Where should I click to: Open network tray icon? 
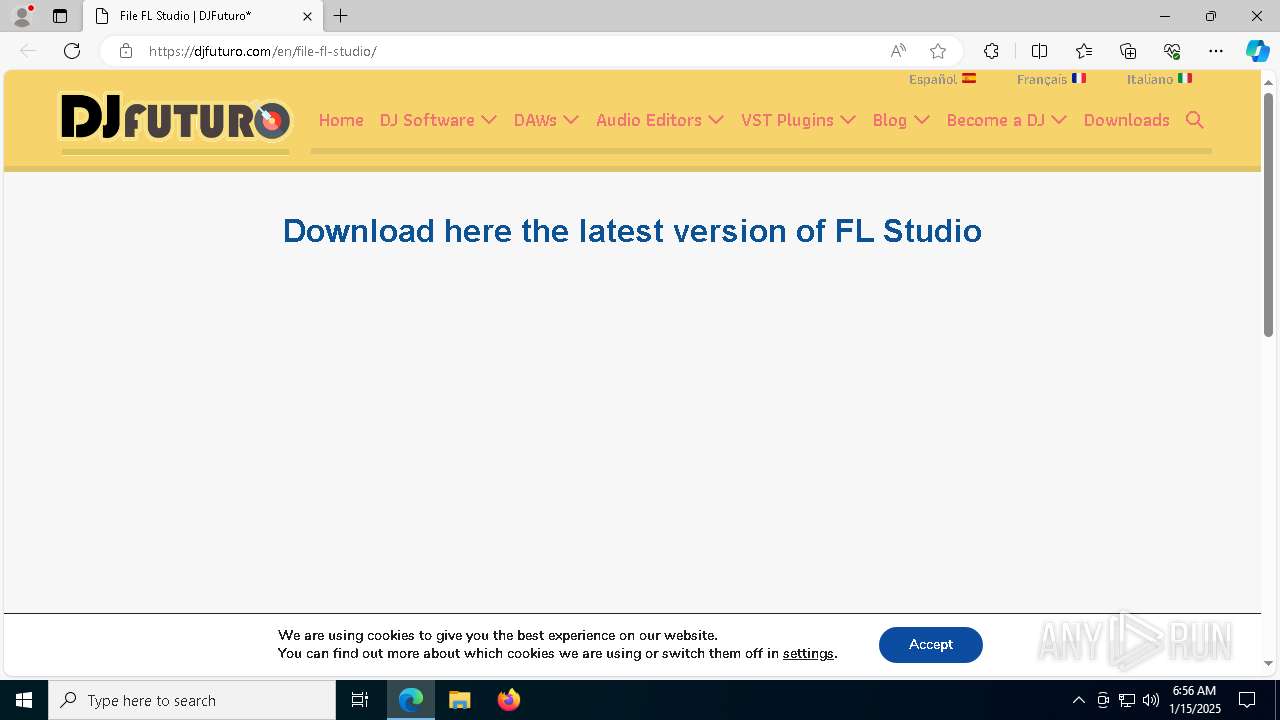1127,700
